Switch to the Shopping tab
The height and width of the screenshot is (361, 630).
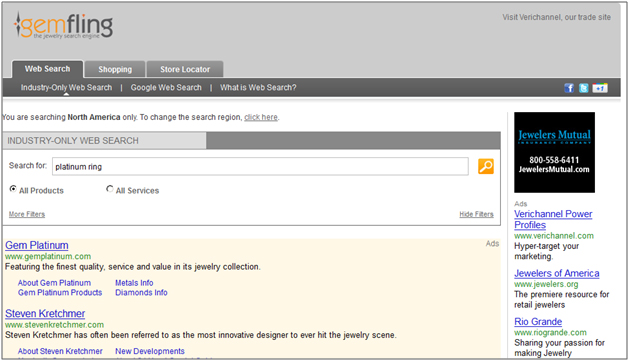(x=115, y=69)
